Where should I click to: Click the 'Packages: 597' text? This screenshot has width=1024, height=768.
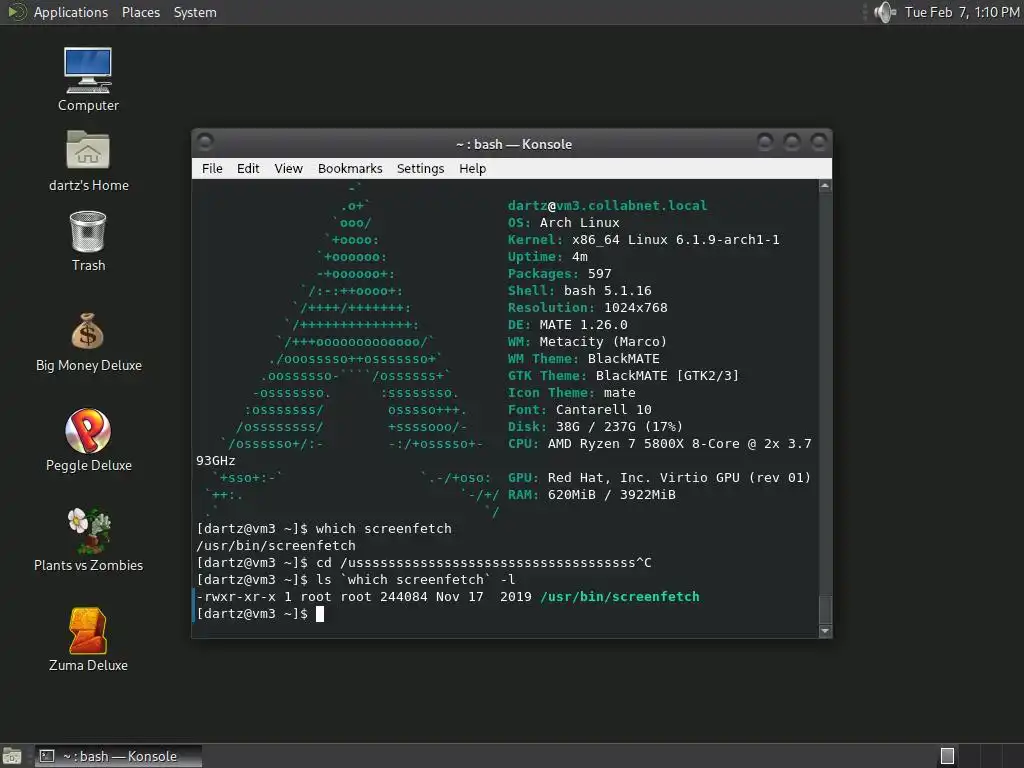coord(560,274)
